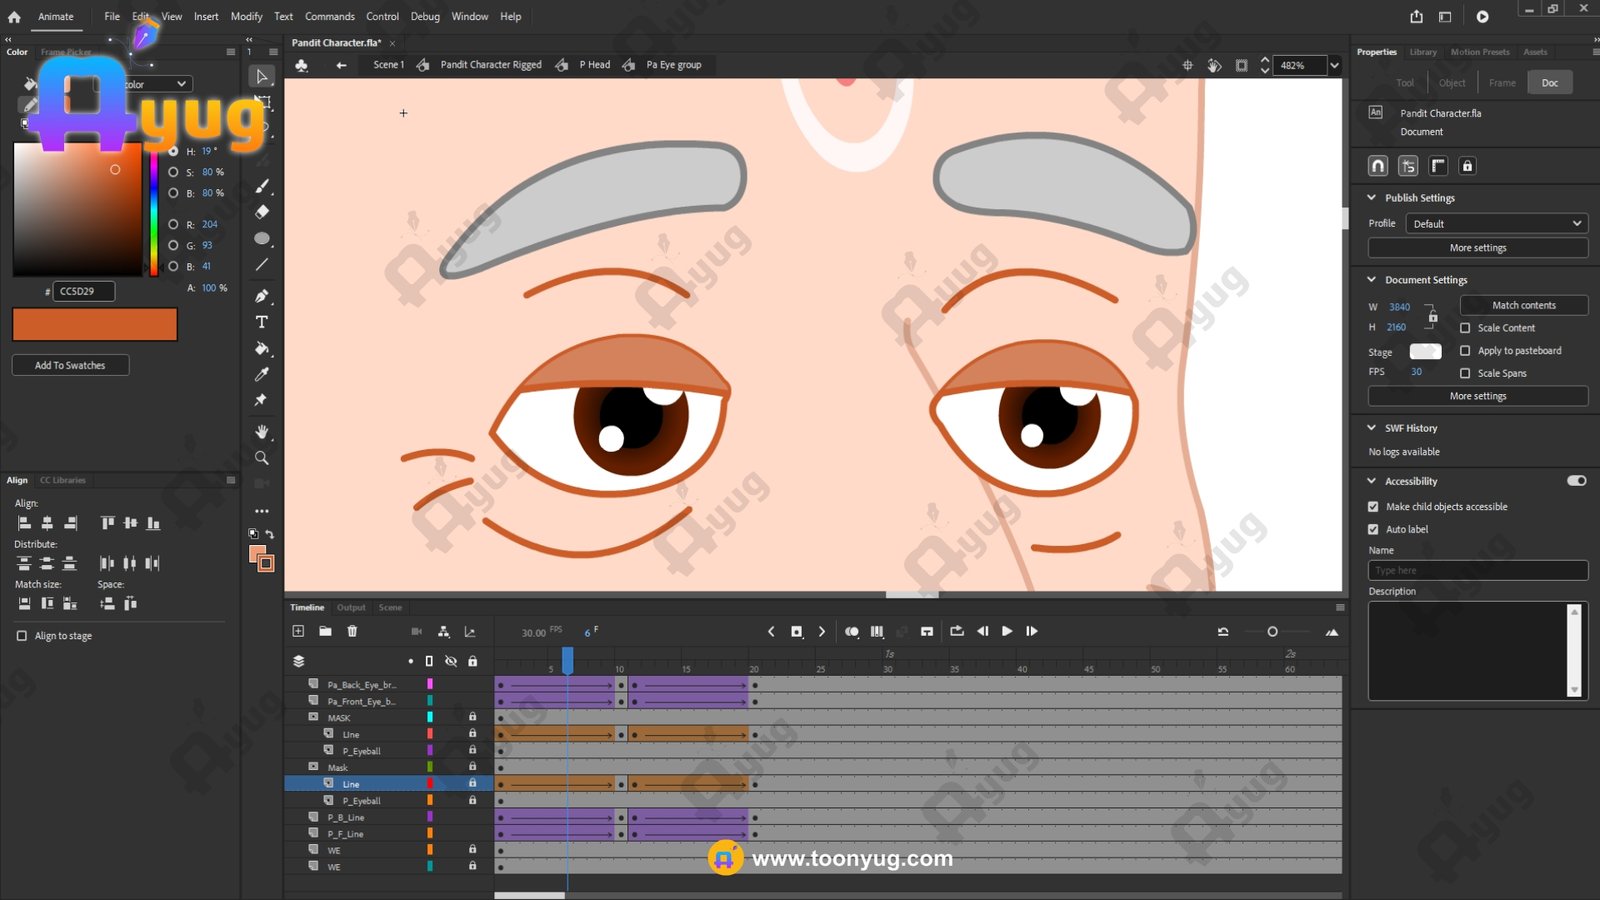The image size is (1600, 900).
Task: Click the Add To Swatches button
Action: pos(70,365)
